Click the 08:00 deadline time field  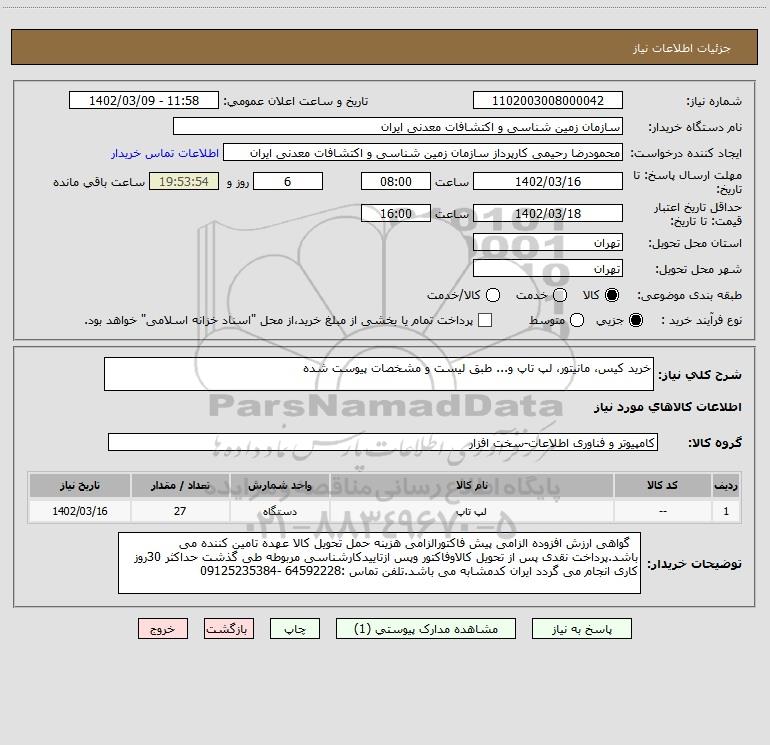[396, 181]
